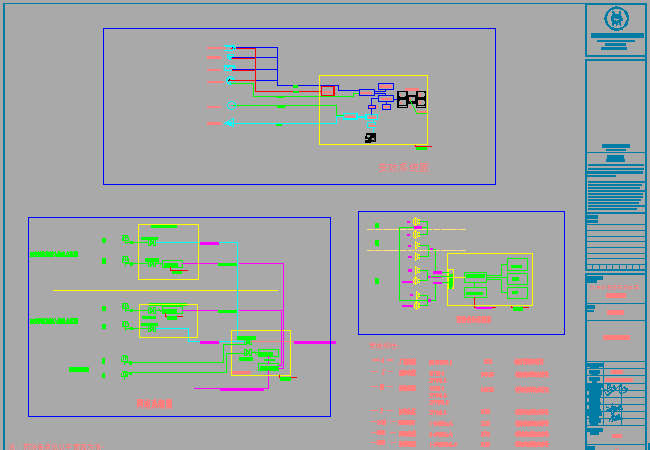The height and width of the screenshot is (450, 650).
Task: Select the topmost cyan terminal symbol in top diagram
Action: tap(229, 48)
